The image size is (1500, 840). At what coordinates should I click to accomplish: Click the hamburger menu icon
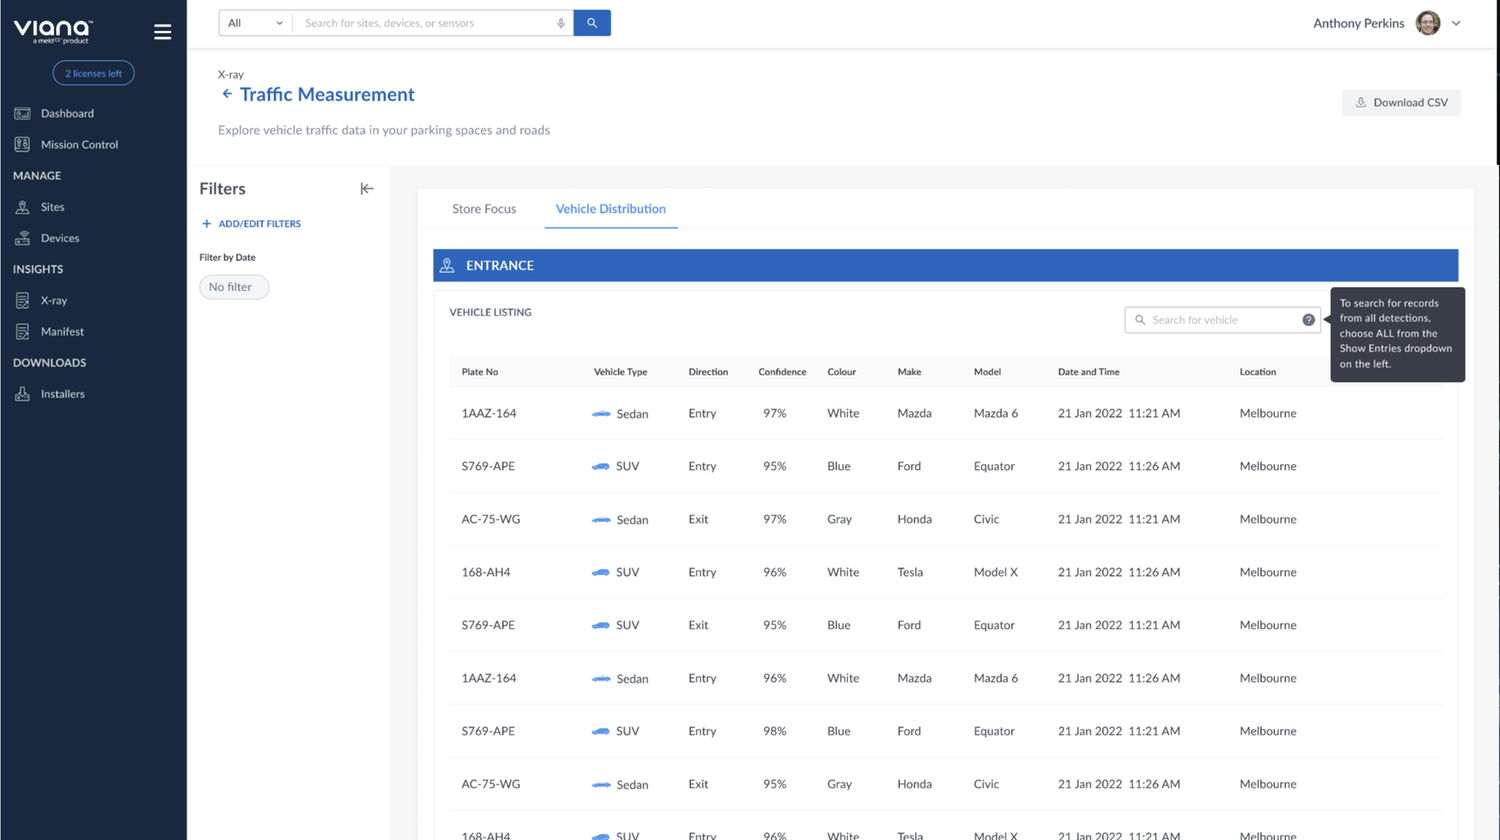[162, 31]
